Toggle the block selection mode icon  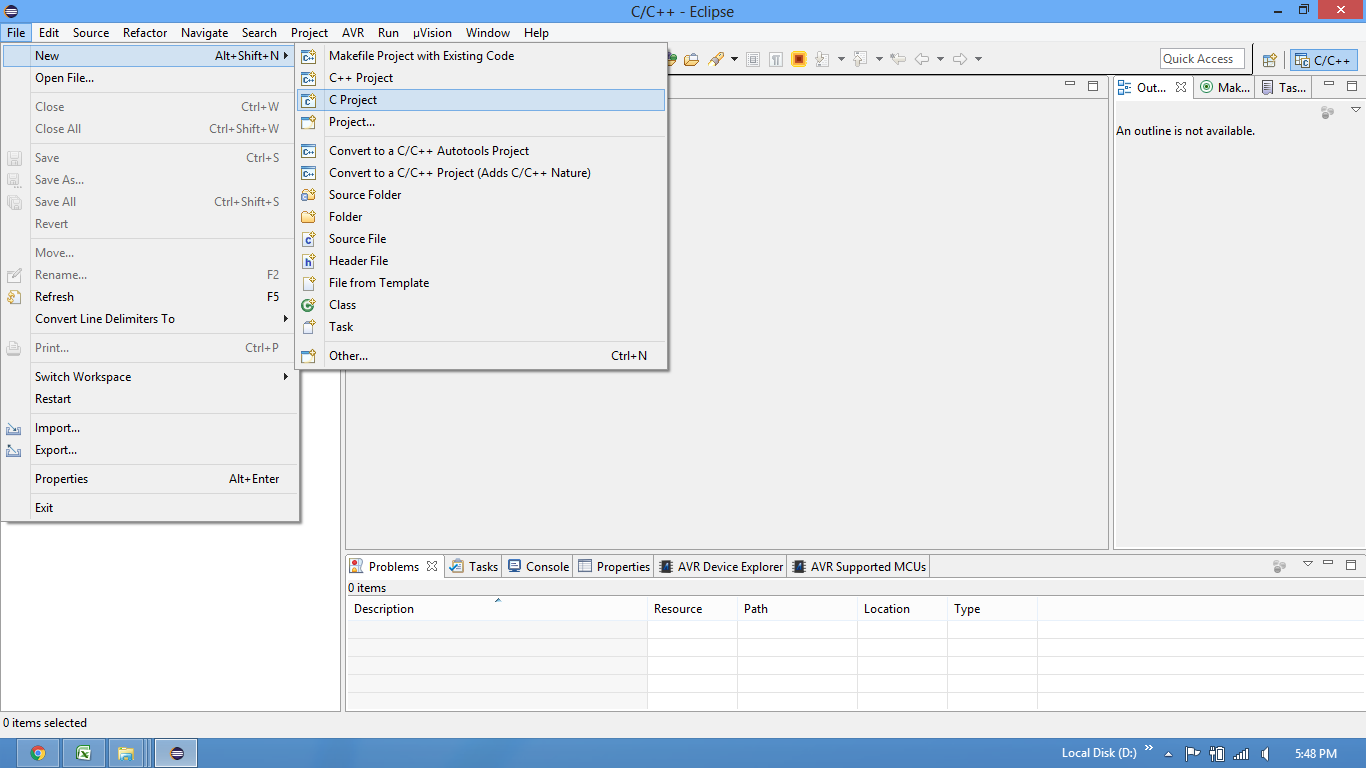pyautogui.click(x=754, y=59)
